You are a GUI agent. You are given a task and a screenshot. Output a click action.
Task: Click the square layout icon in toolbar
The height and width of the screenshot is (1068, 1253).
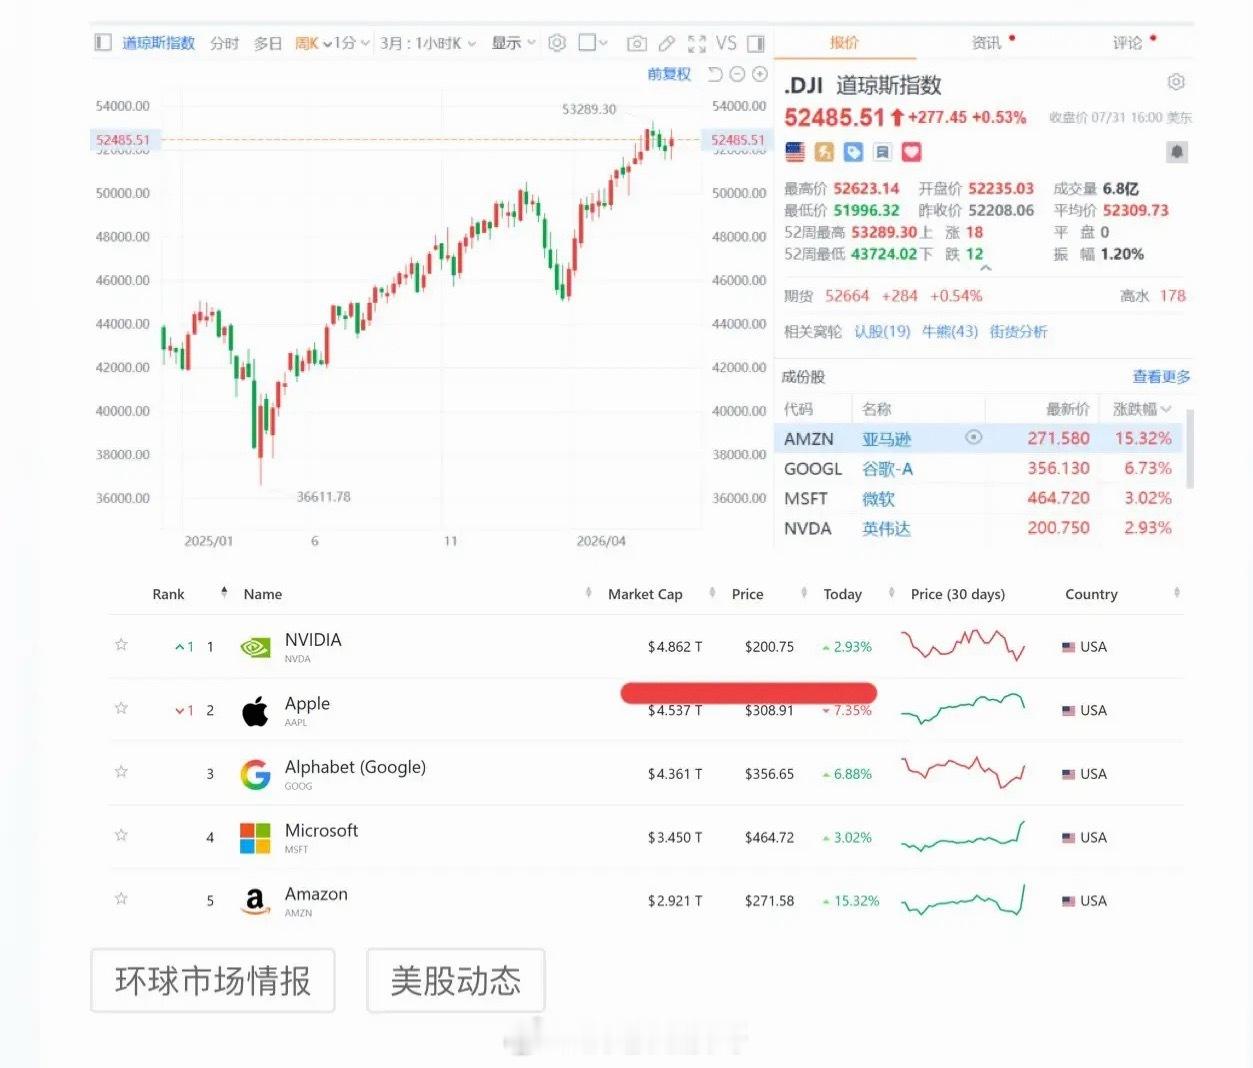[x=587, y=42]
